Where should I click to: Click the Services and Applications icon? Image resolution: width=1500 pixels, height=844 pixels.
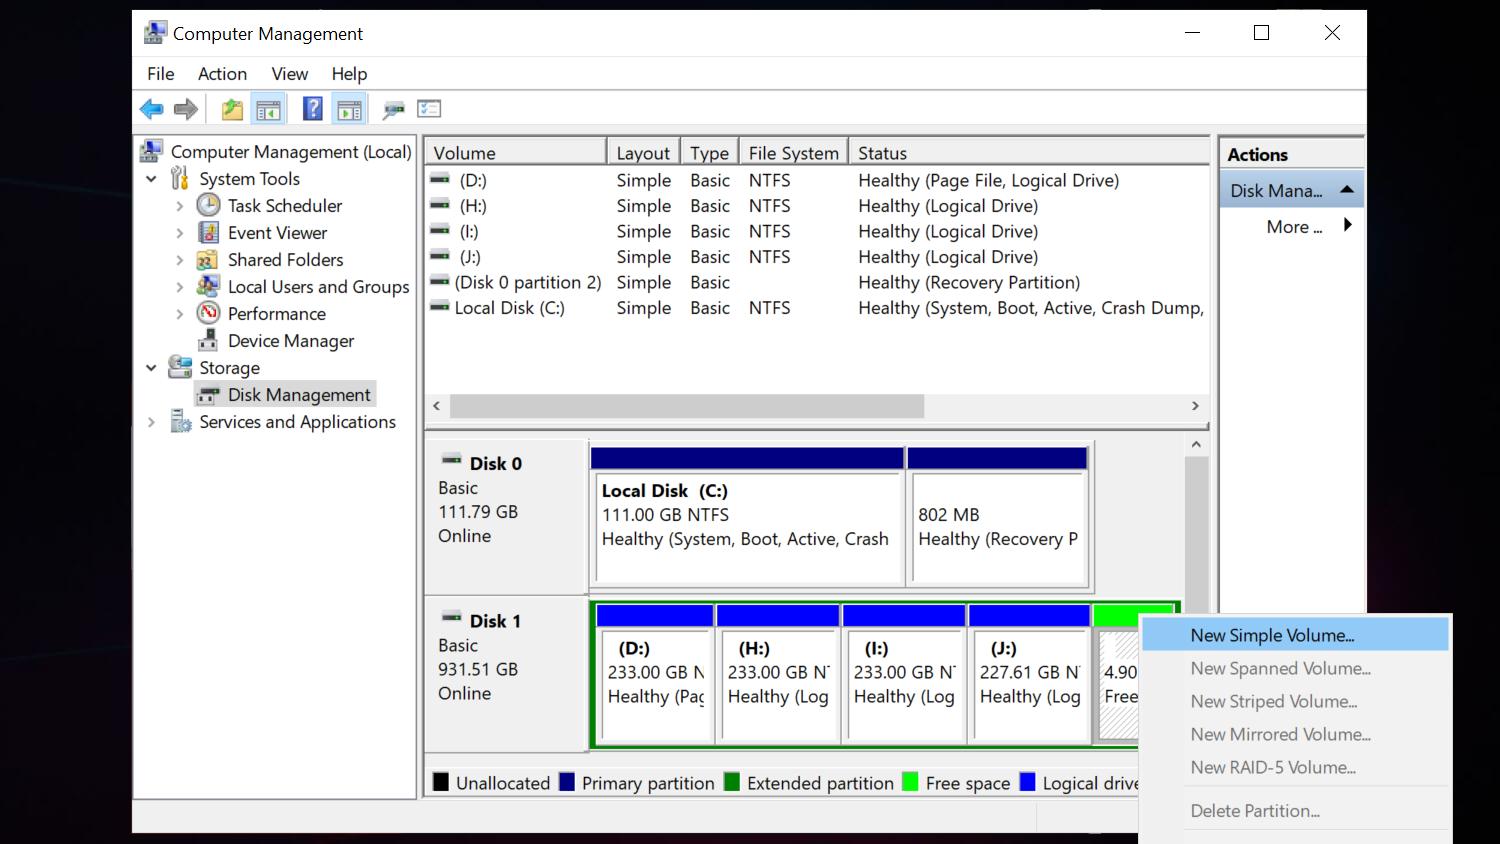click(180, 421)
